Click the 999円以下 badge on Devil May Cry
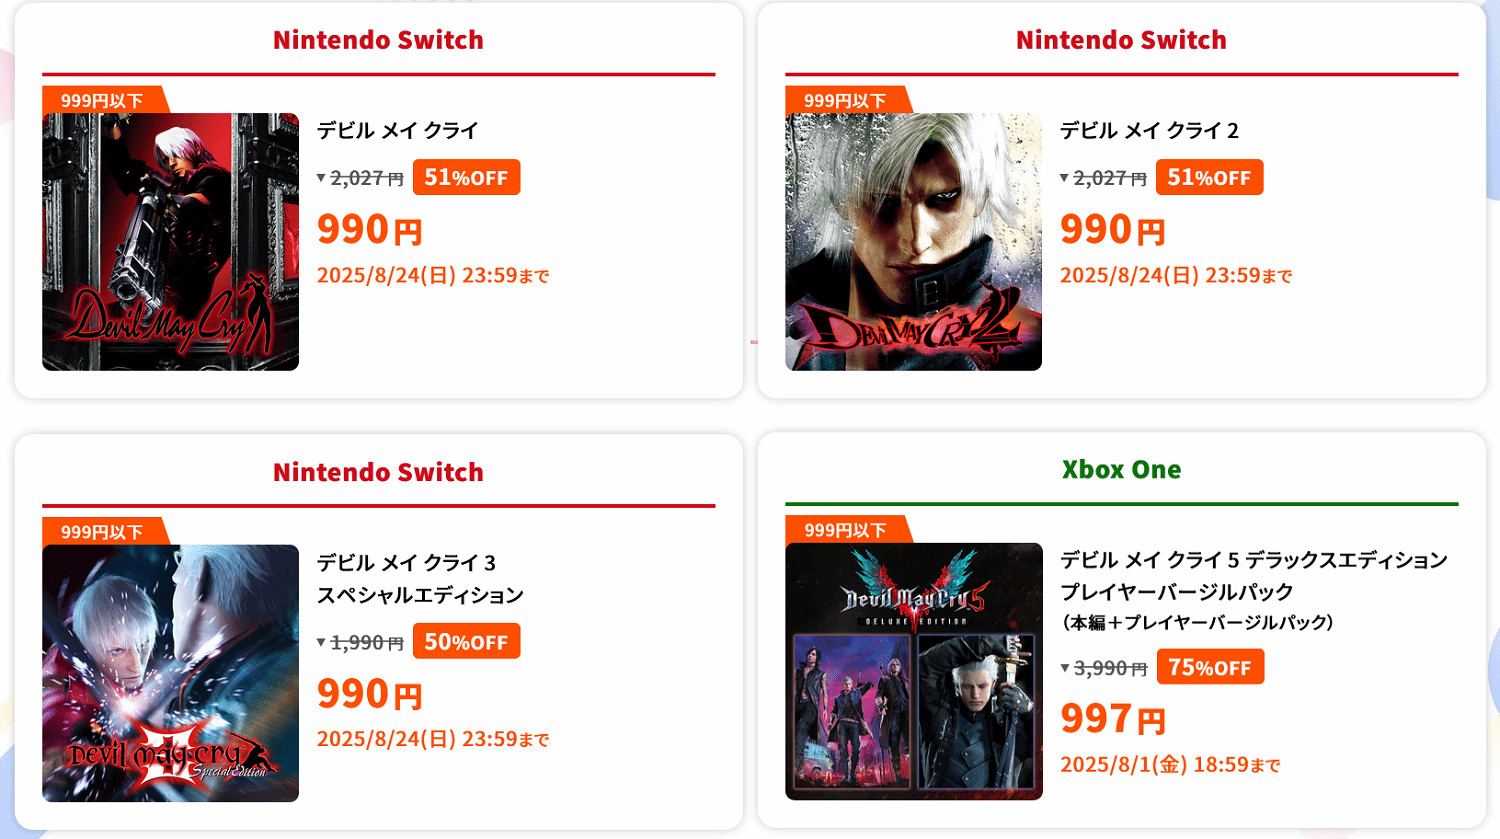1500x839 pixels. [x=102, y=100]
